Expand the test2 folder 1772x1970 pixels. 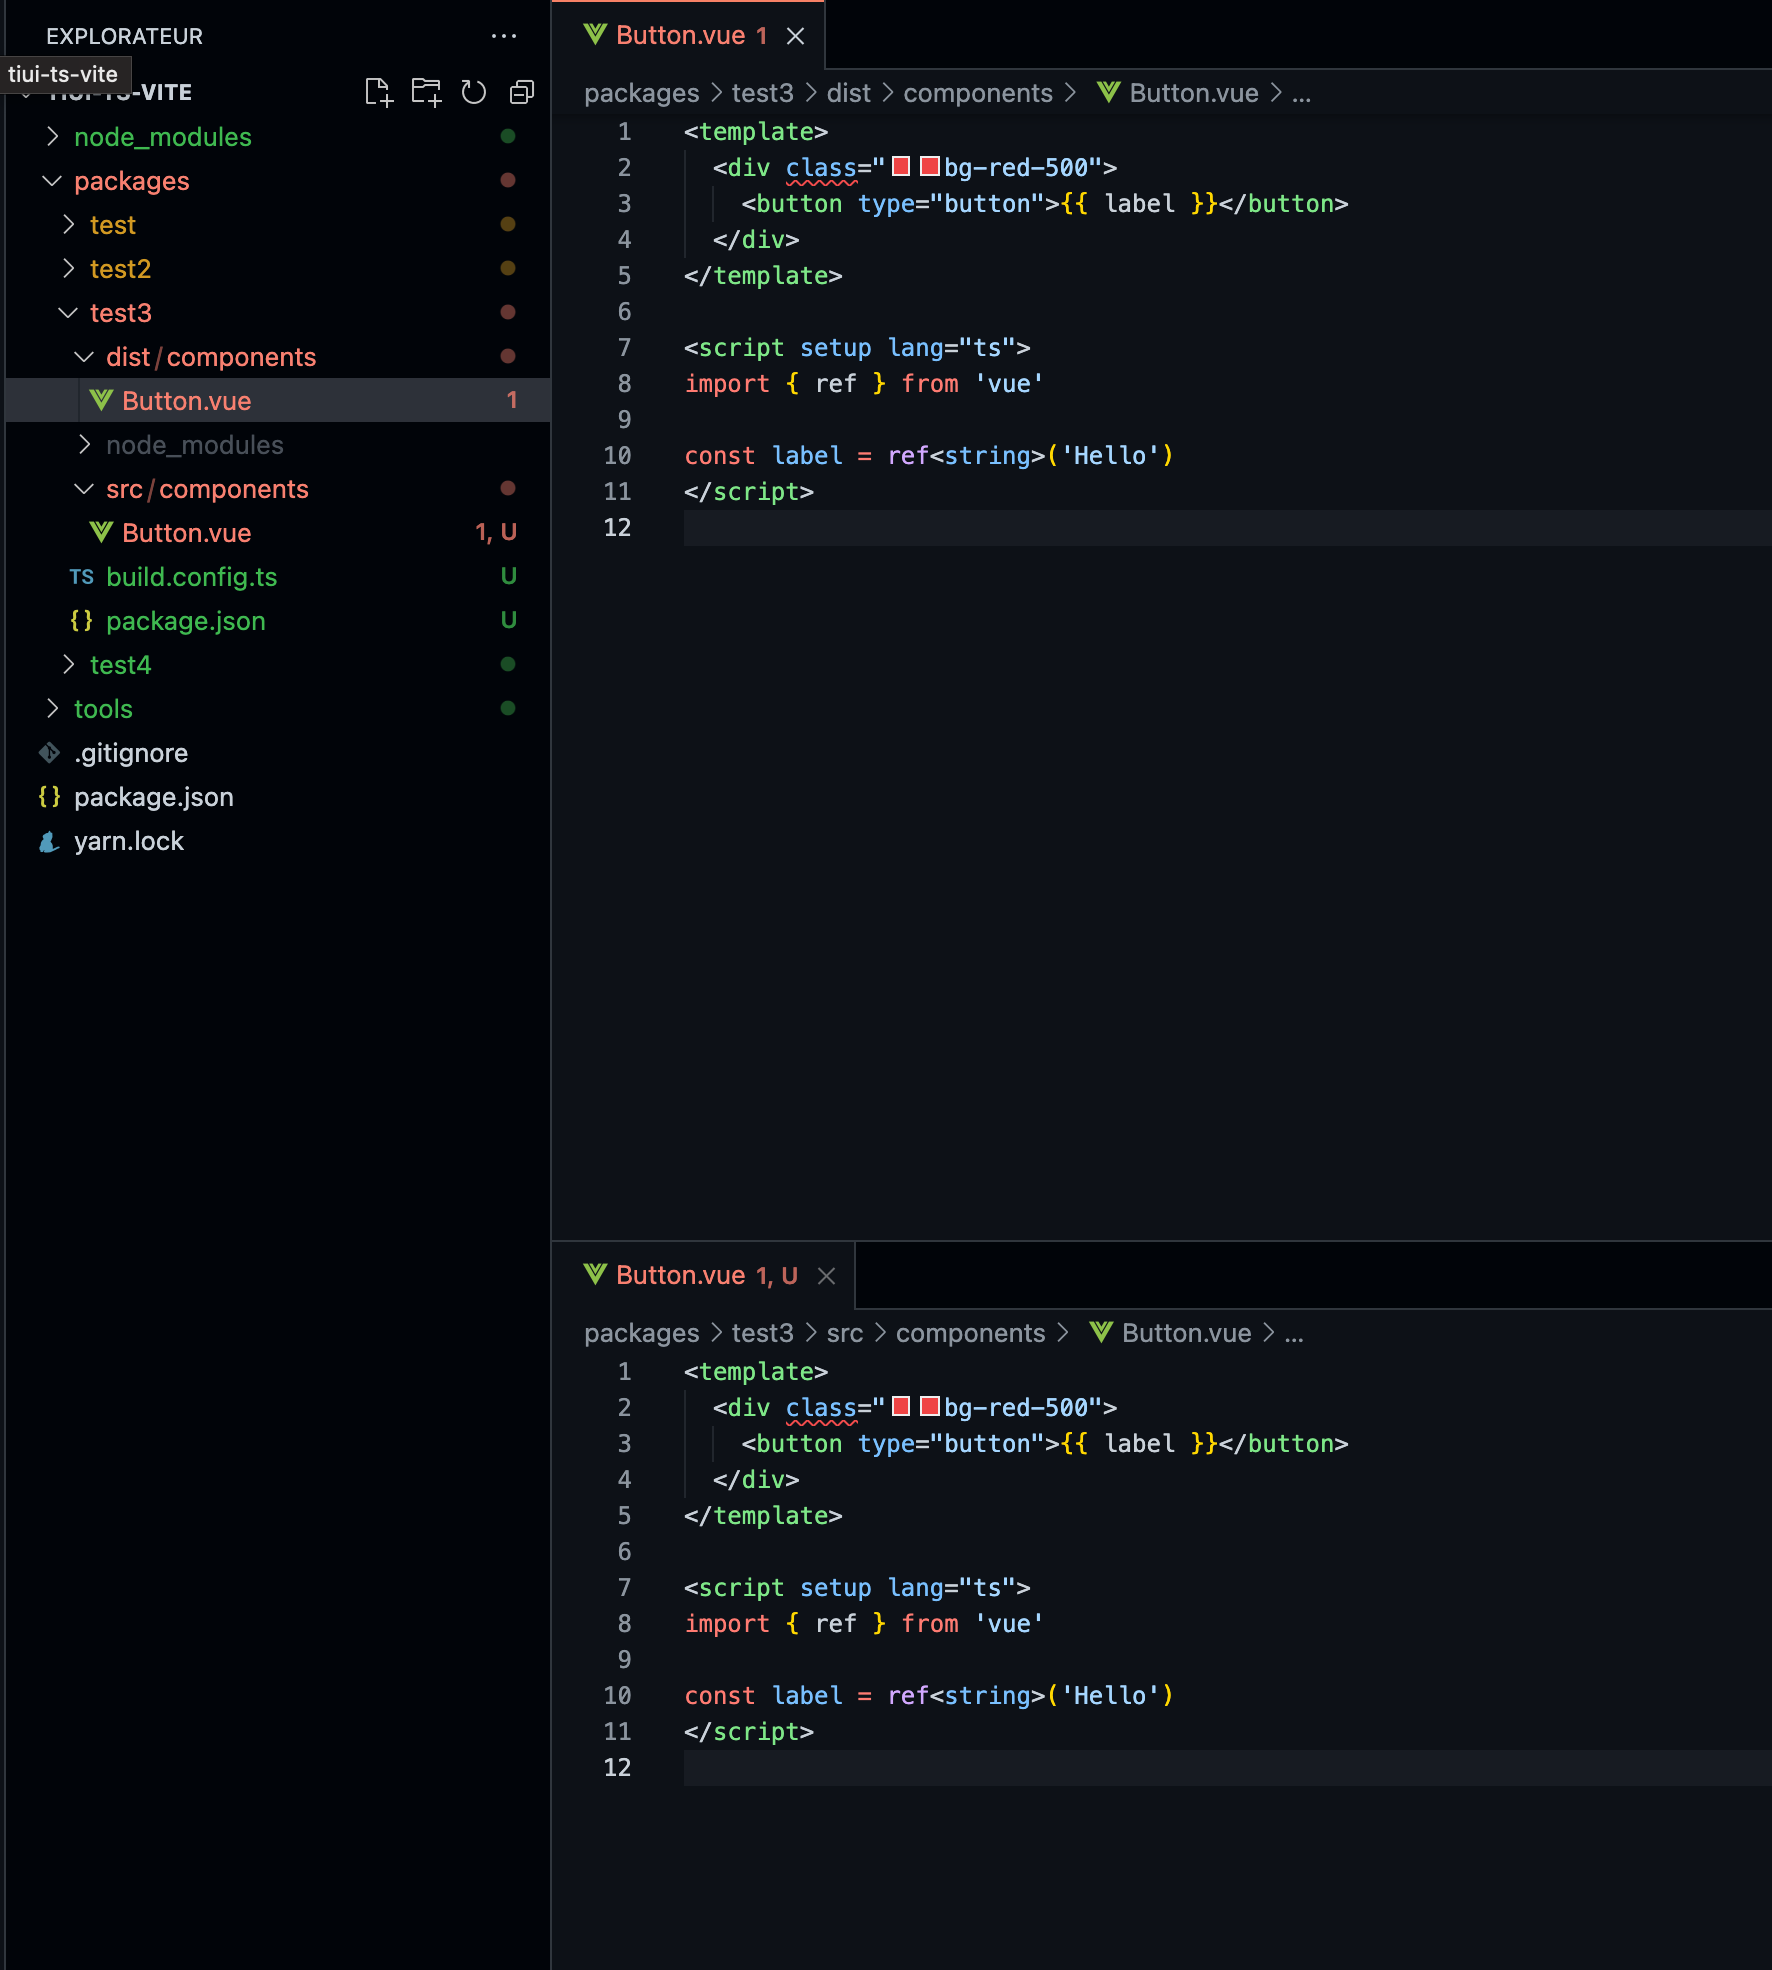pos(278,269)
